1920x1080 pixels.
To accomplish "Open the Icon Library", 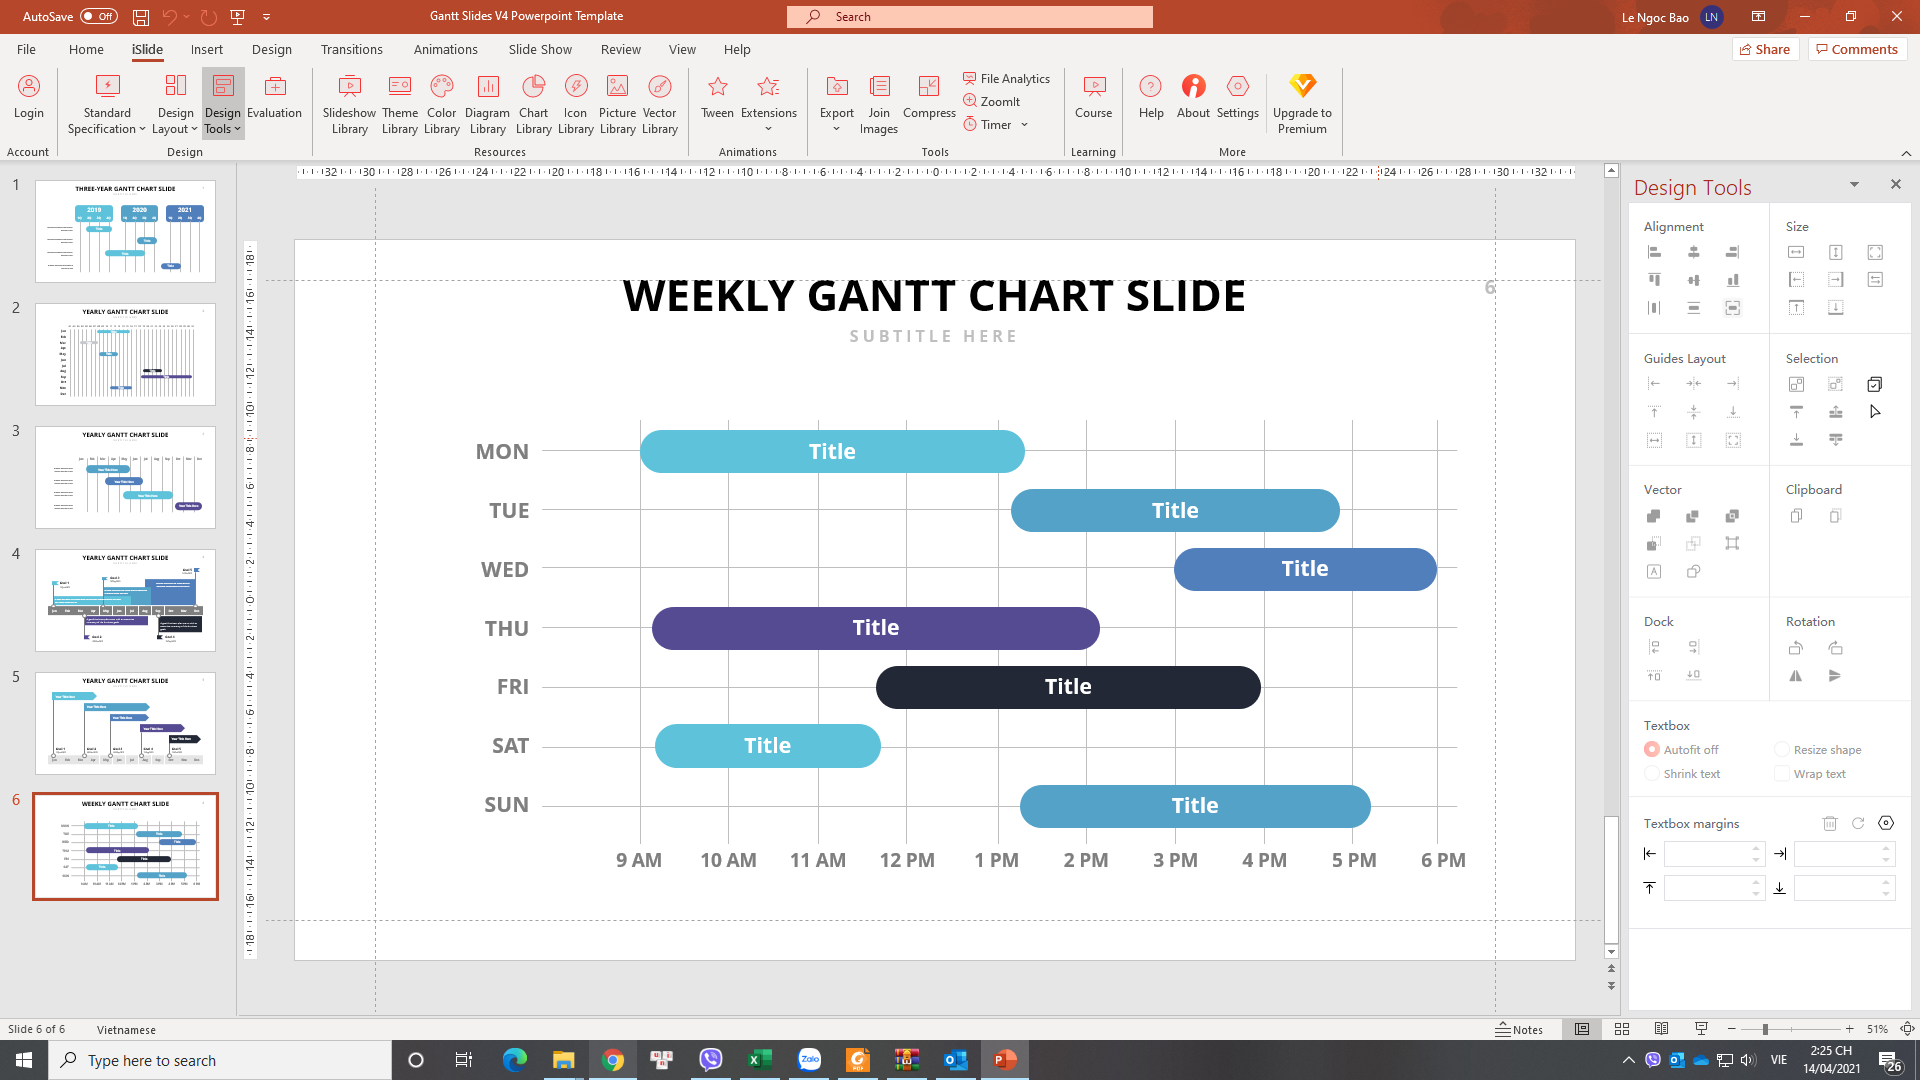I will point(575,104).
